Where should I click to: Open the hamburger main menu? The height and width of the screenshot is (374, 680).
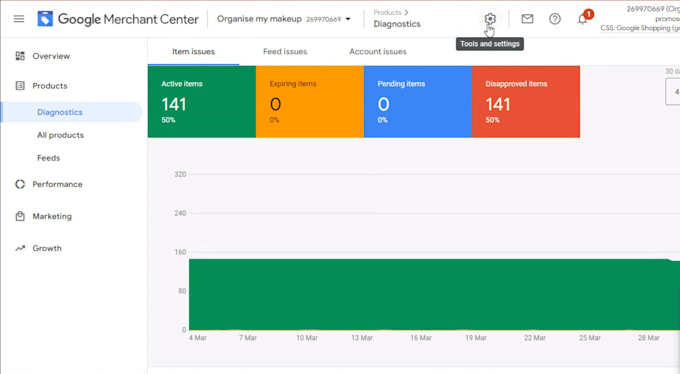click(19, 19)
